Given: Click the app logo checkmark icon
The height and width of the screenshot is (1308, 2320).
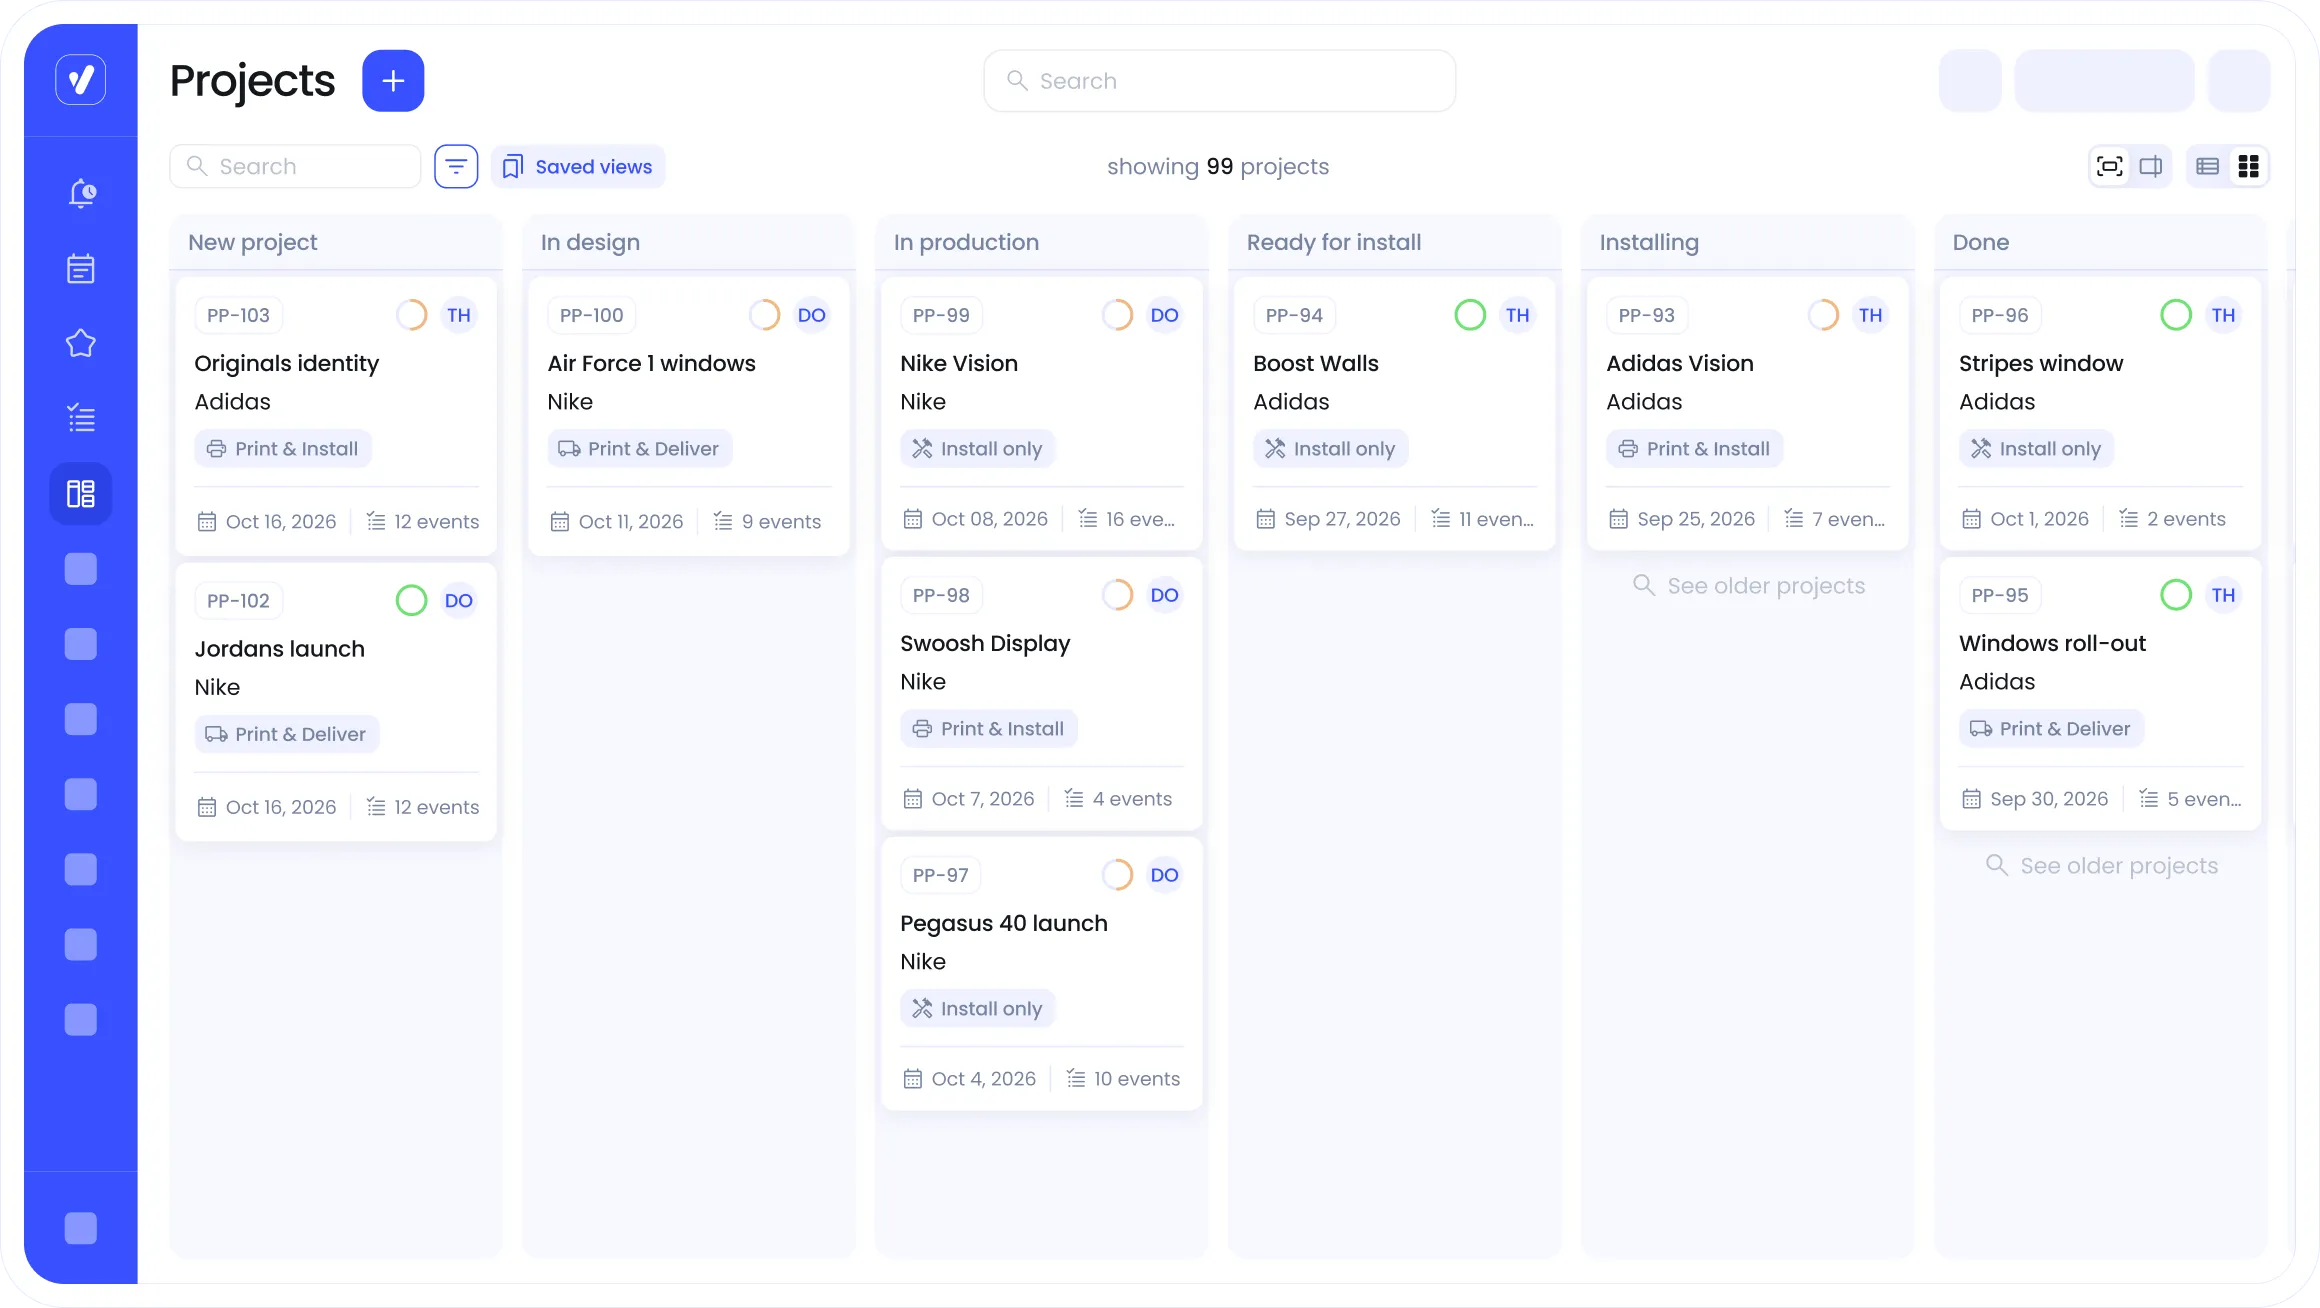Looking at the screenshot, I should tap(81, 80).
